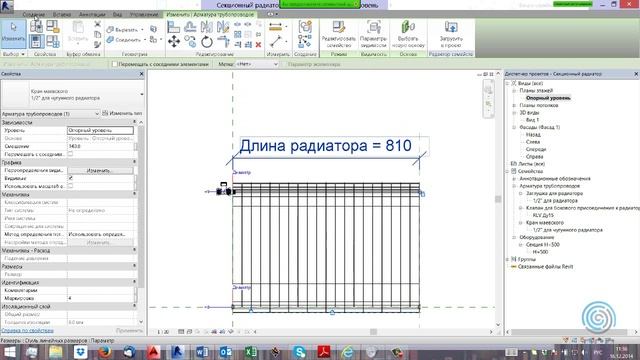Open the Выбор panel dropdown
The image size is (640, 360).
13,54
